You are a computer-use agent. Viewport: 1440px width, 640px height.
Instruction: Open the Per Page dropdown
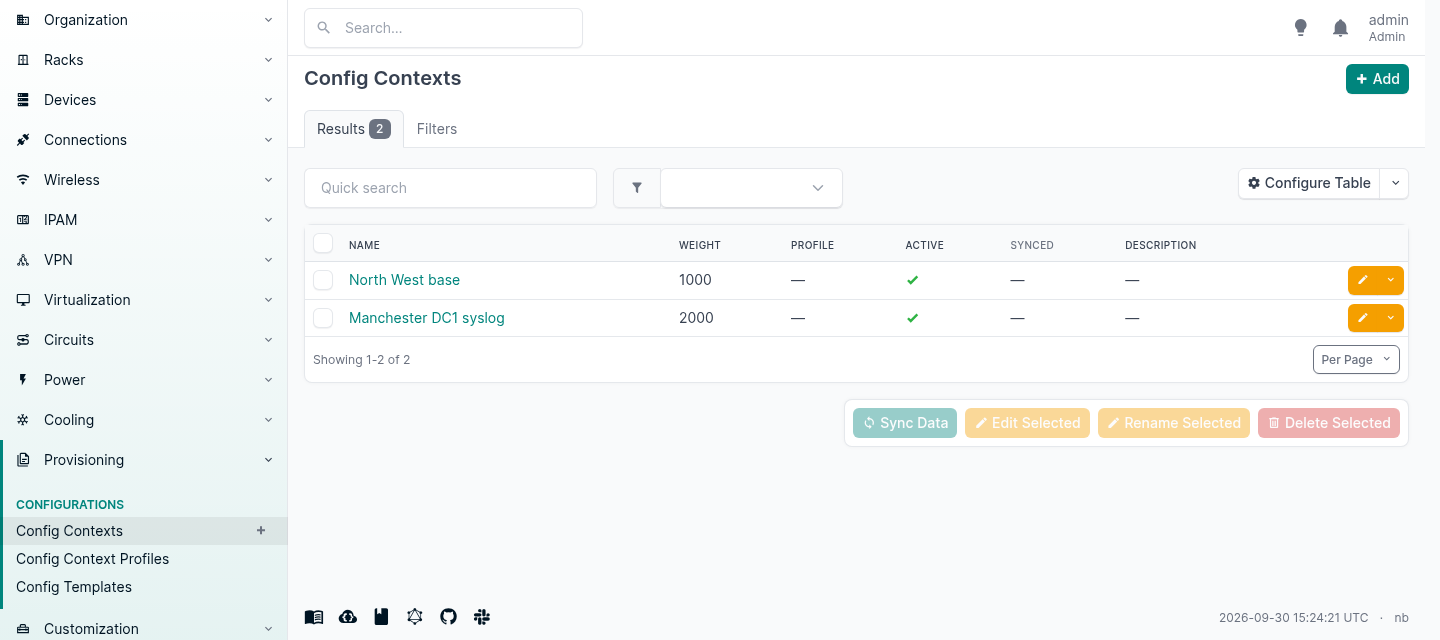click(x=1356, y=360)
